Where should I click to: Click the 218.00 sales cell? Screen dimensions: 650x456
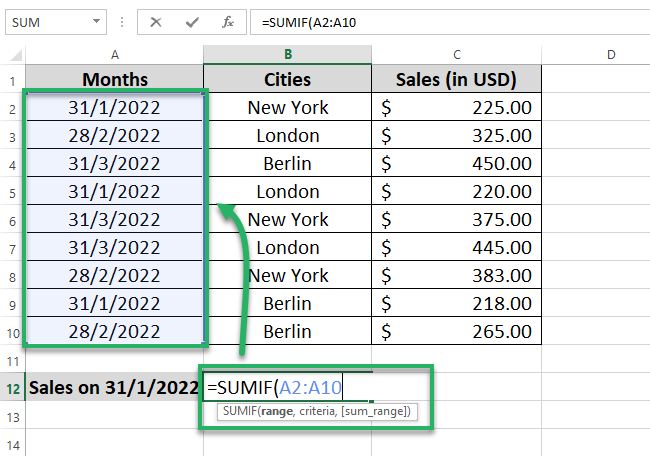[x=456, y=303]
